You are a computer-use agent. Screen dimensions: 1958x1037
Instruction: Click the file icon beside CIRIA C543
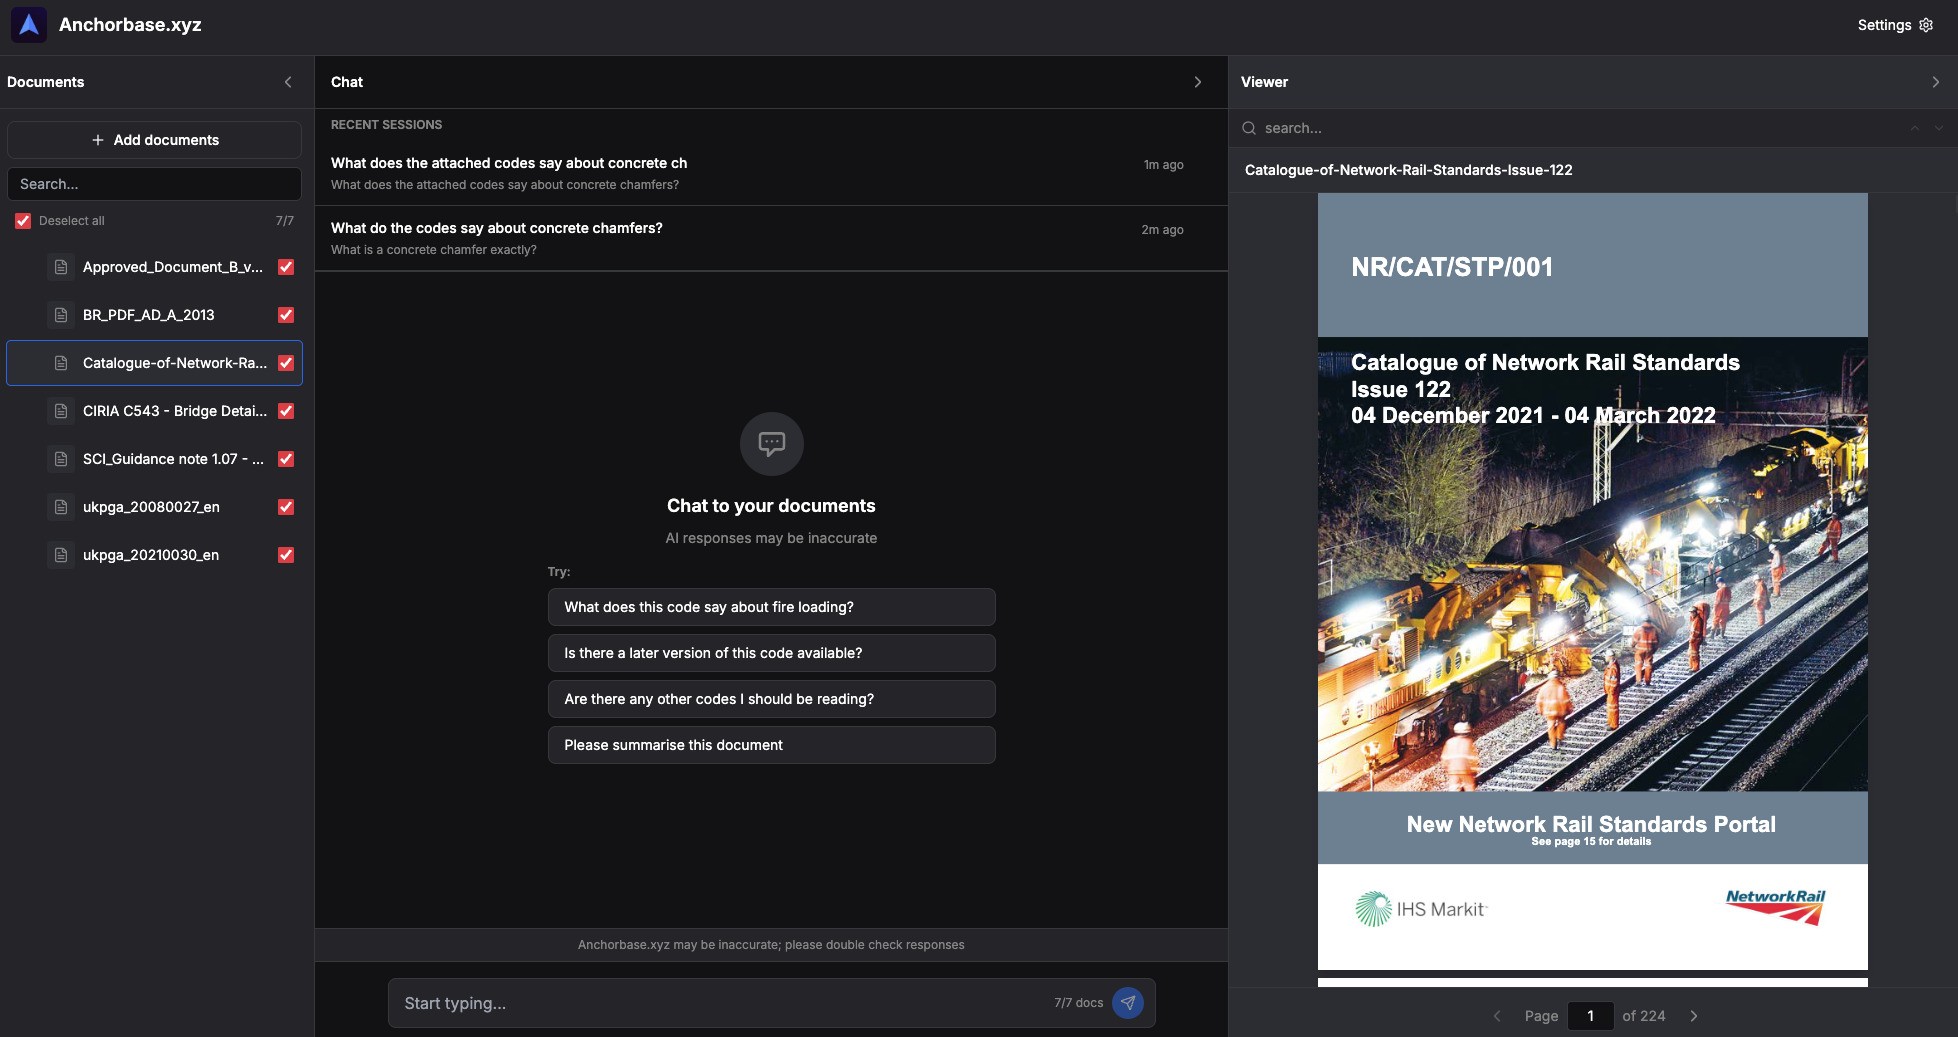tap(61, 411)
